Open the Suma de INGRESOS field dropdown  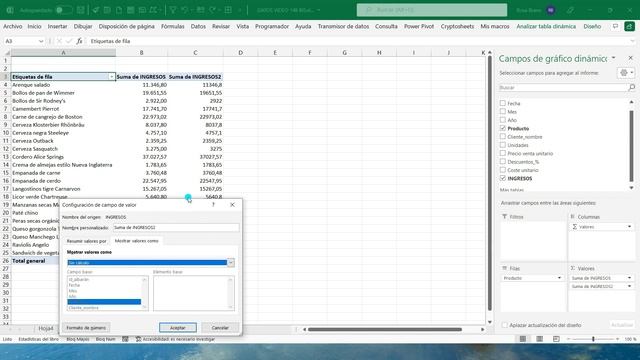(x=629, y=278)
